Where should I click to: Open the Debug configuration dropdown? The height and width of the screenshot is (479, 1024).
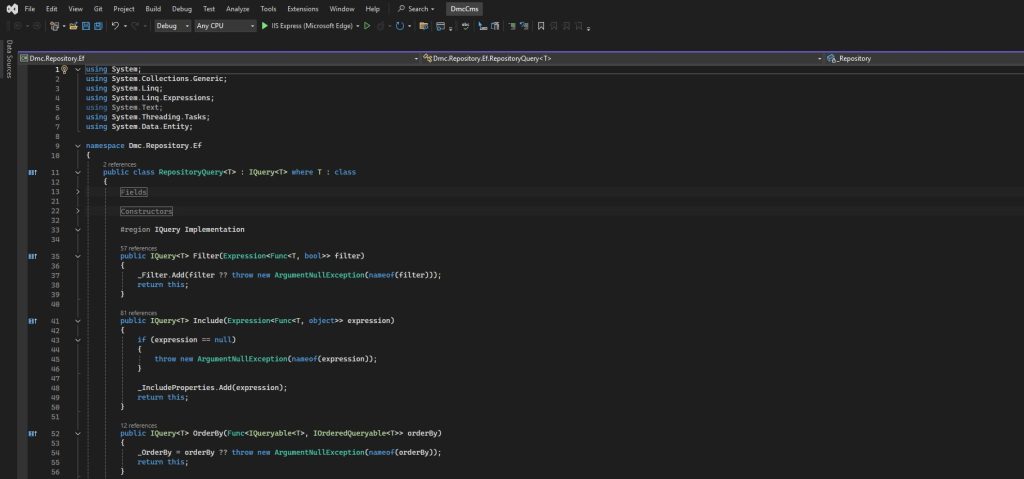pos(172,26)
